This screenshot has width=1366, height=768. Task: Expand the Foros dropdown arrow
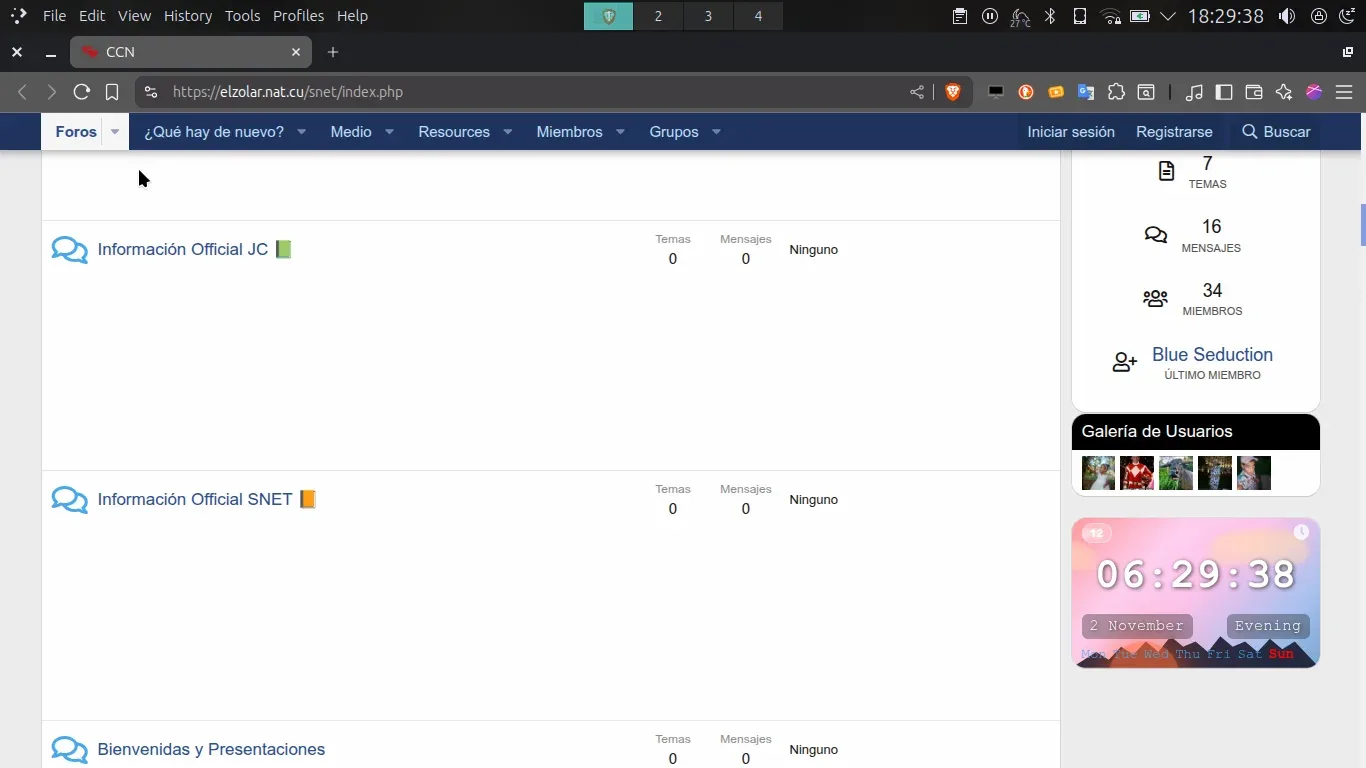coord(115,132)
